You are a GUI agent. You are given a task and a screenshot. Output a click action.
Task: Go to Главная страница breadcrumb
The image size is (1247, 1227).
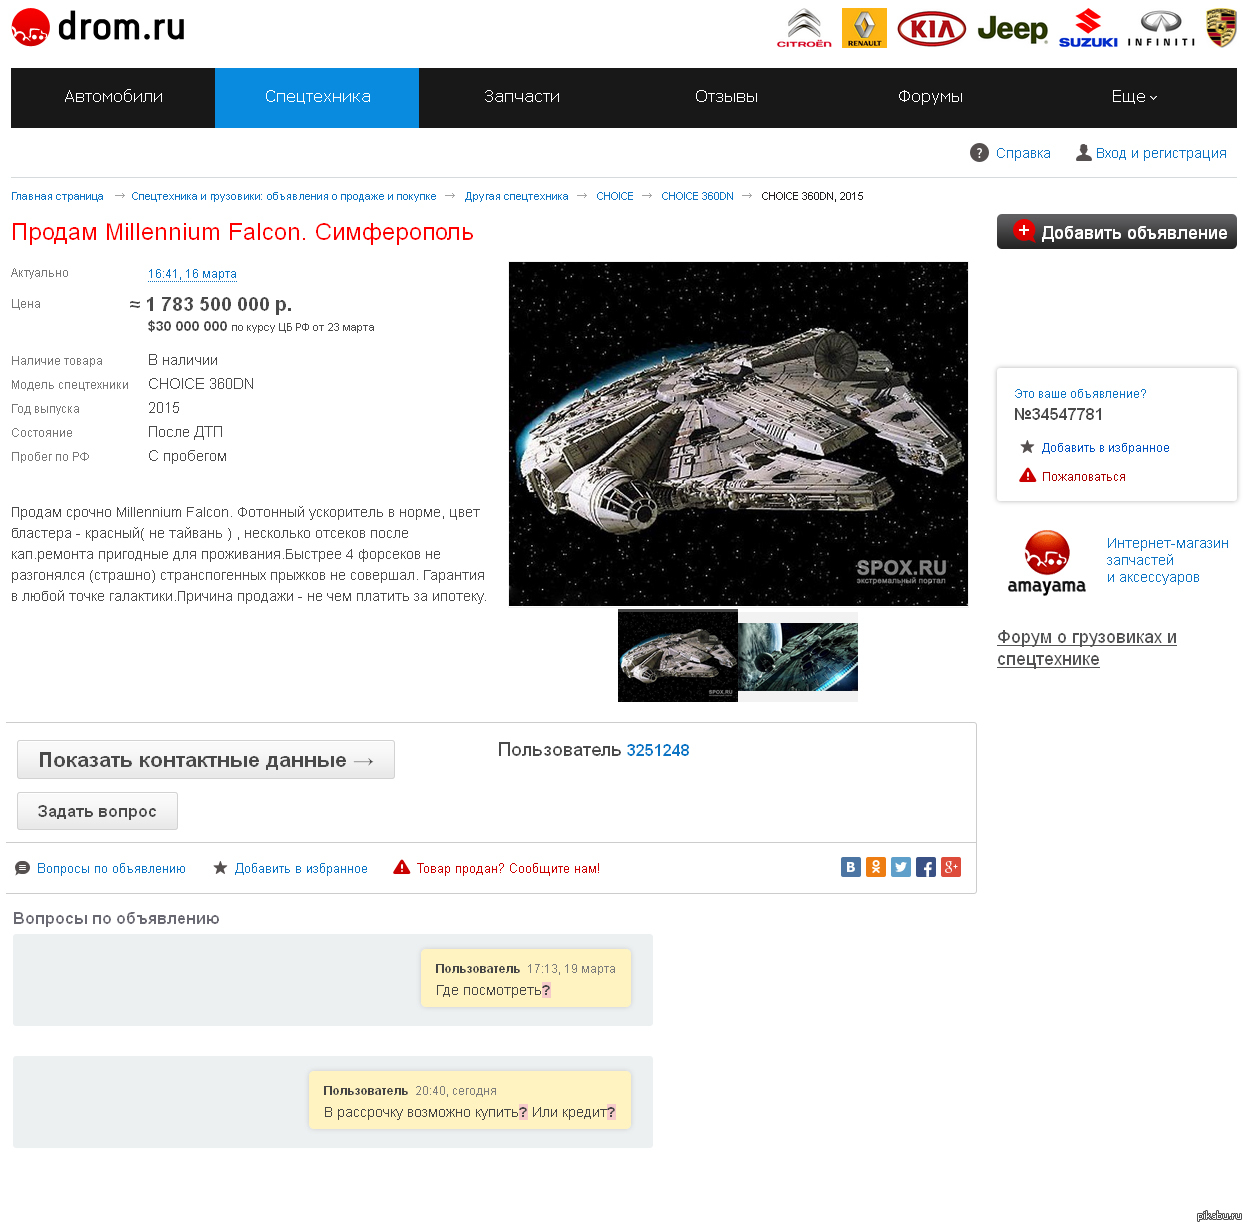tap(57, 196)
